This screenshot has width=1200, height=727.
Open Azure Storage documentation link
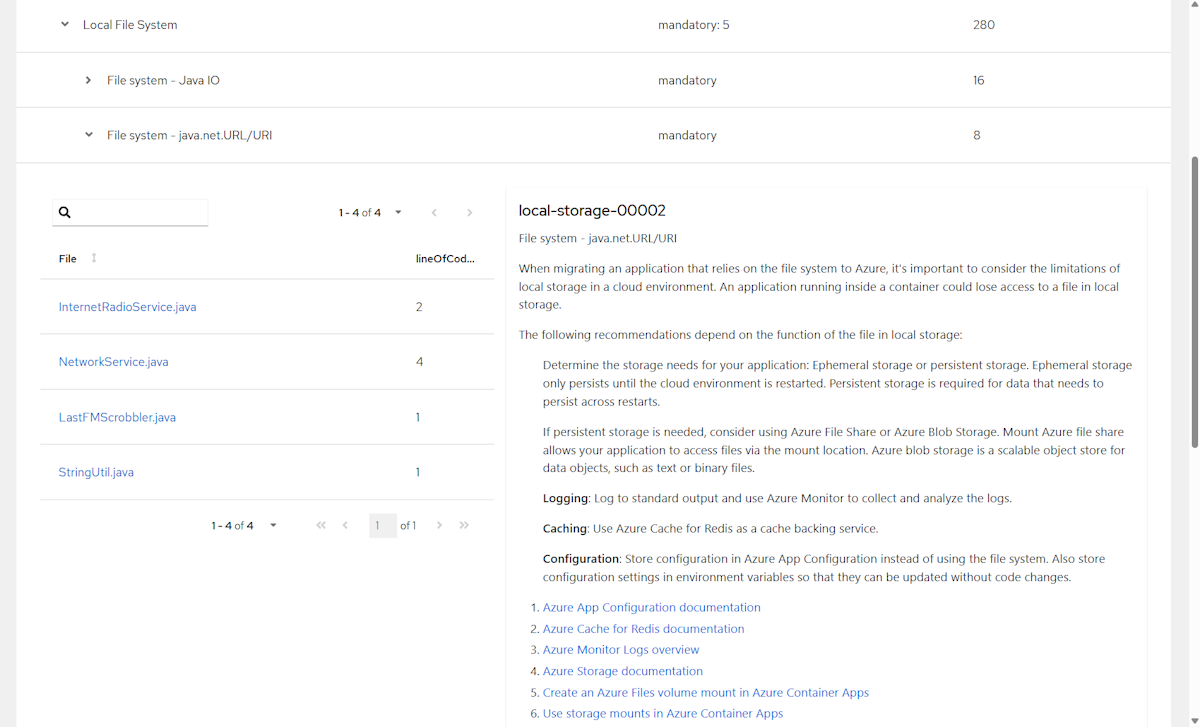(x=622, y=672)
